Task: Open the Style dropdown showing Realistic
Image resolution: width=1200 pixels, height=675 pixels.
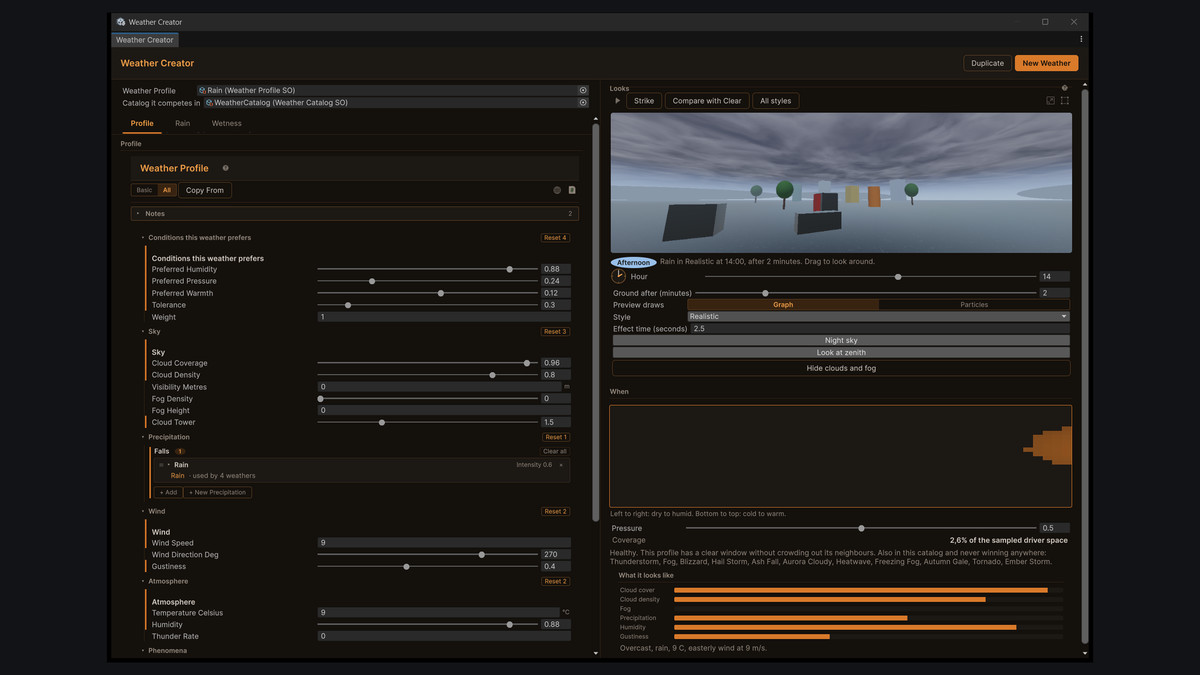Action: 878,317
